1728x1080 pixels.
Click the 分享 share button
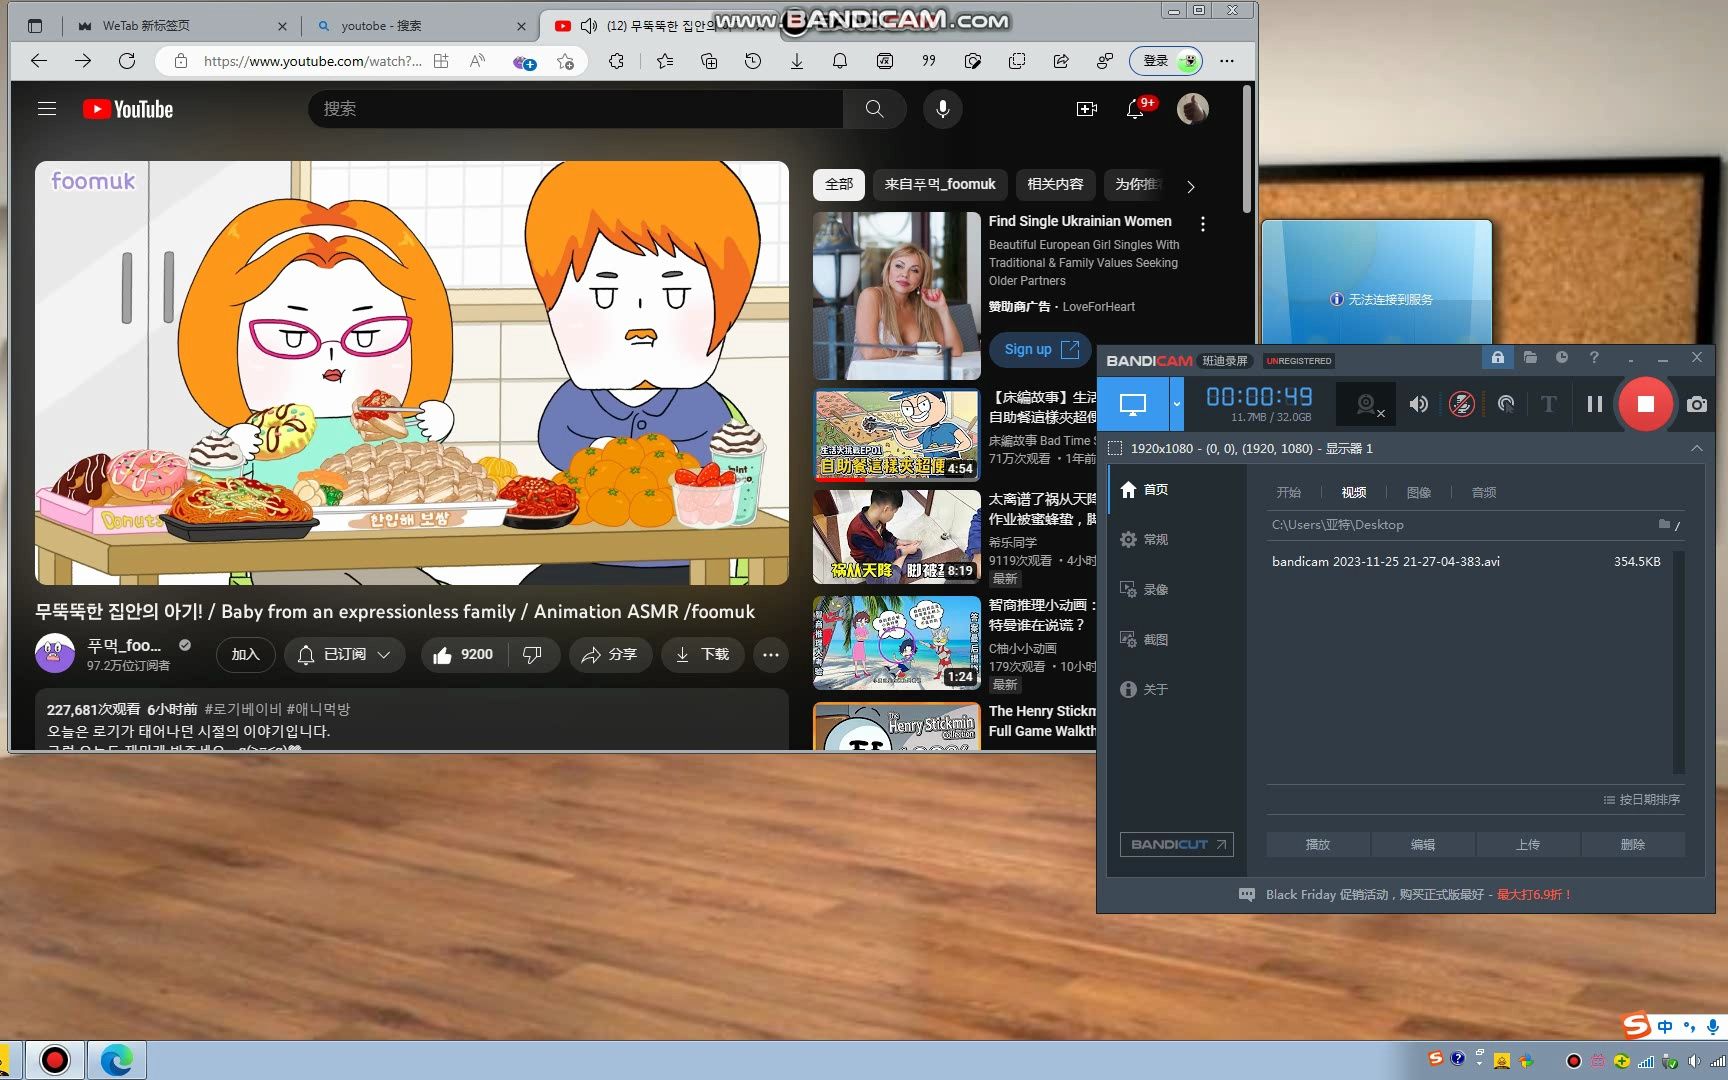(609, 654)
